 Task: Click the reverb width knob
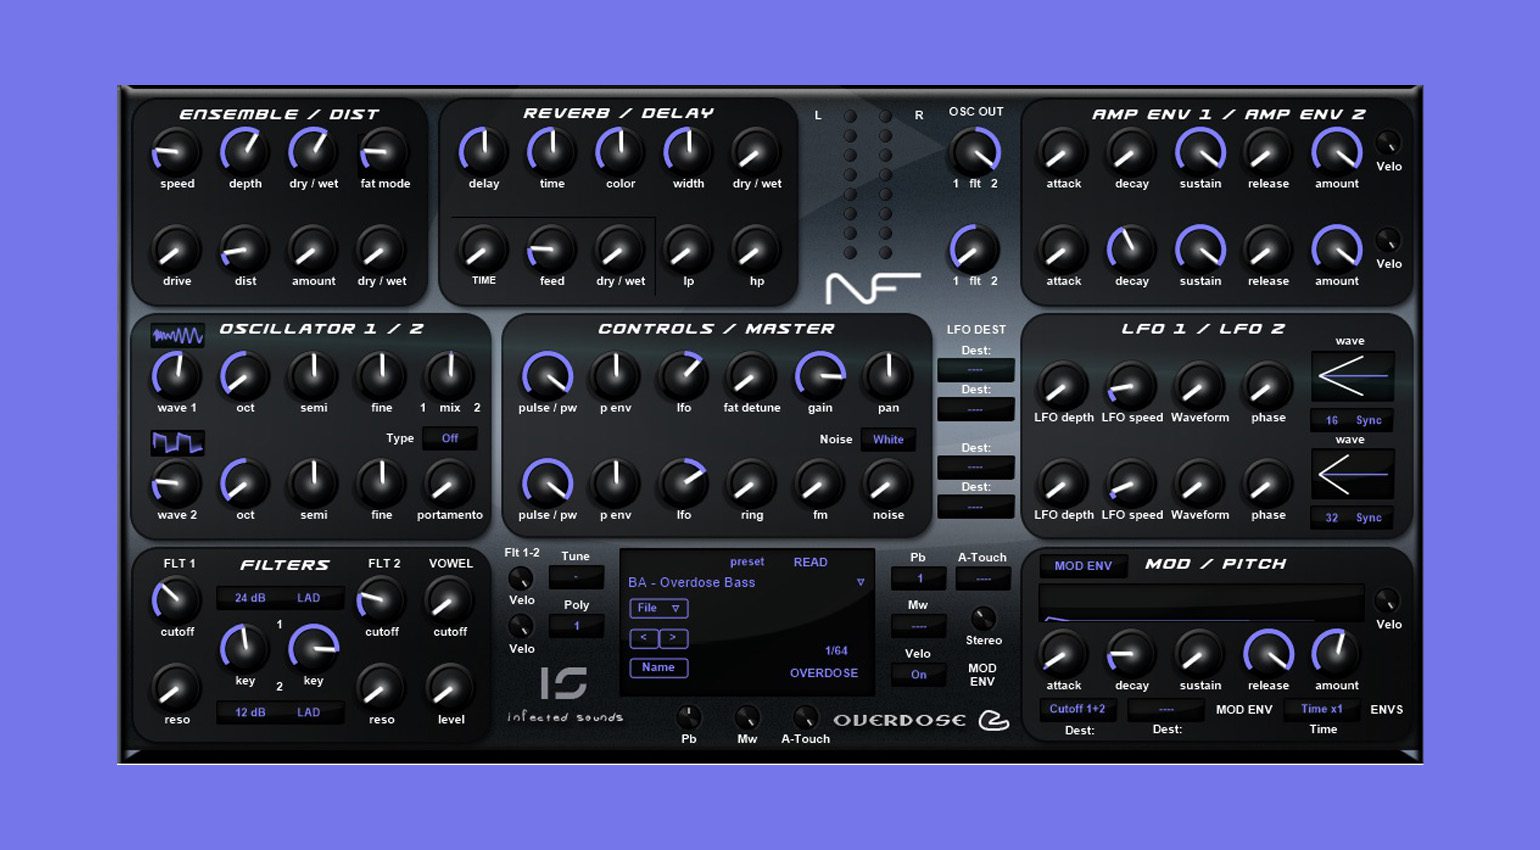[x=688, y=153]
